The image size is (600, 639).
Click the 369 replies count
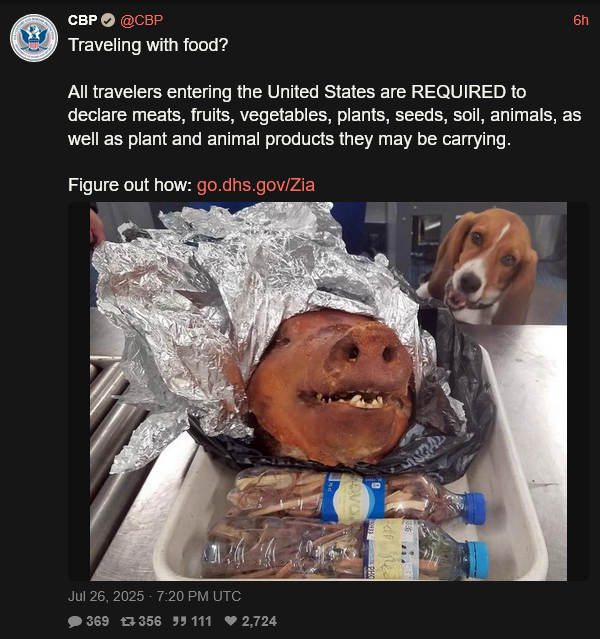(97, 621)
